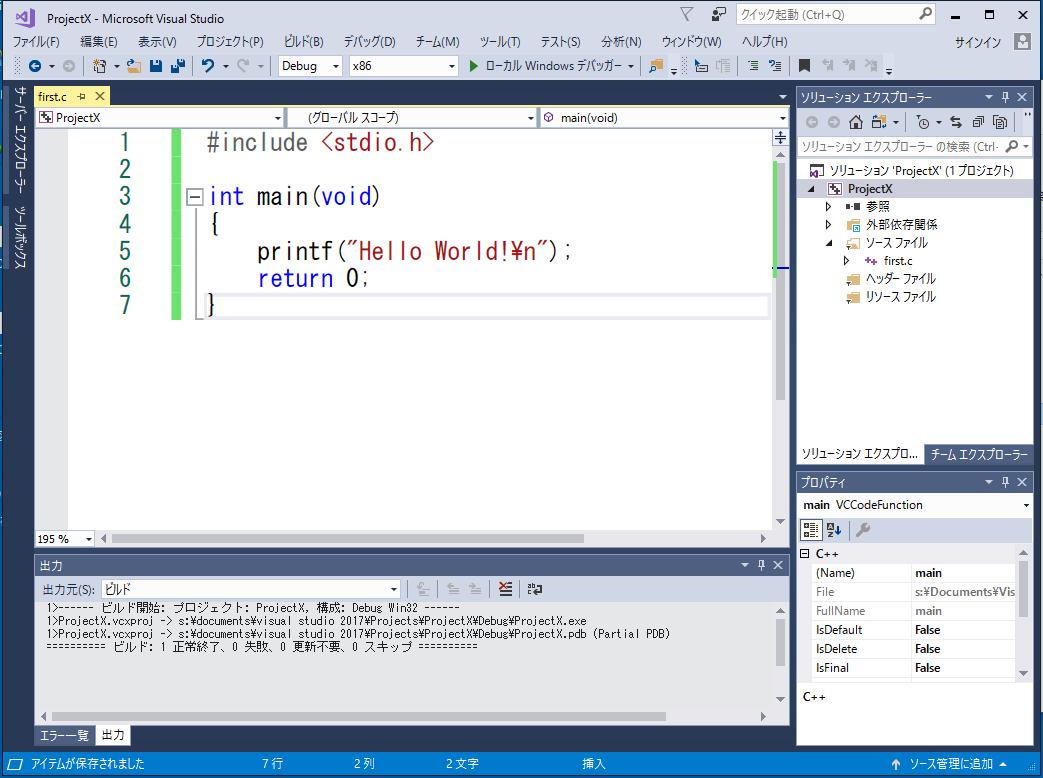Viewport: 1043px width, 778px height.
Task: Click the Save All icon
Action: click(178, 66)
